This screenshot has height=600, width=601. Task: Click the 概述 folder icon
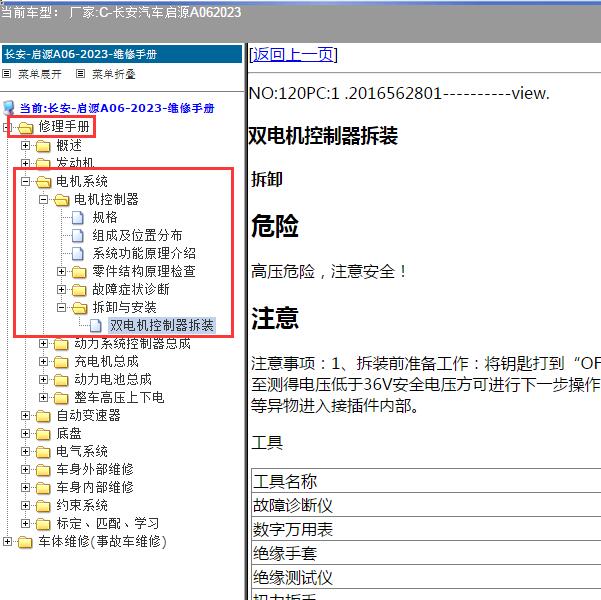[43, 146]
